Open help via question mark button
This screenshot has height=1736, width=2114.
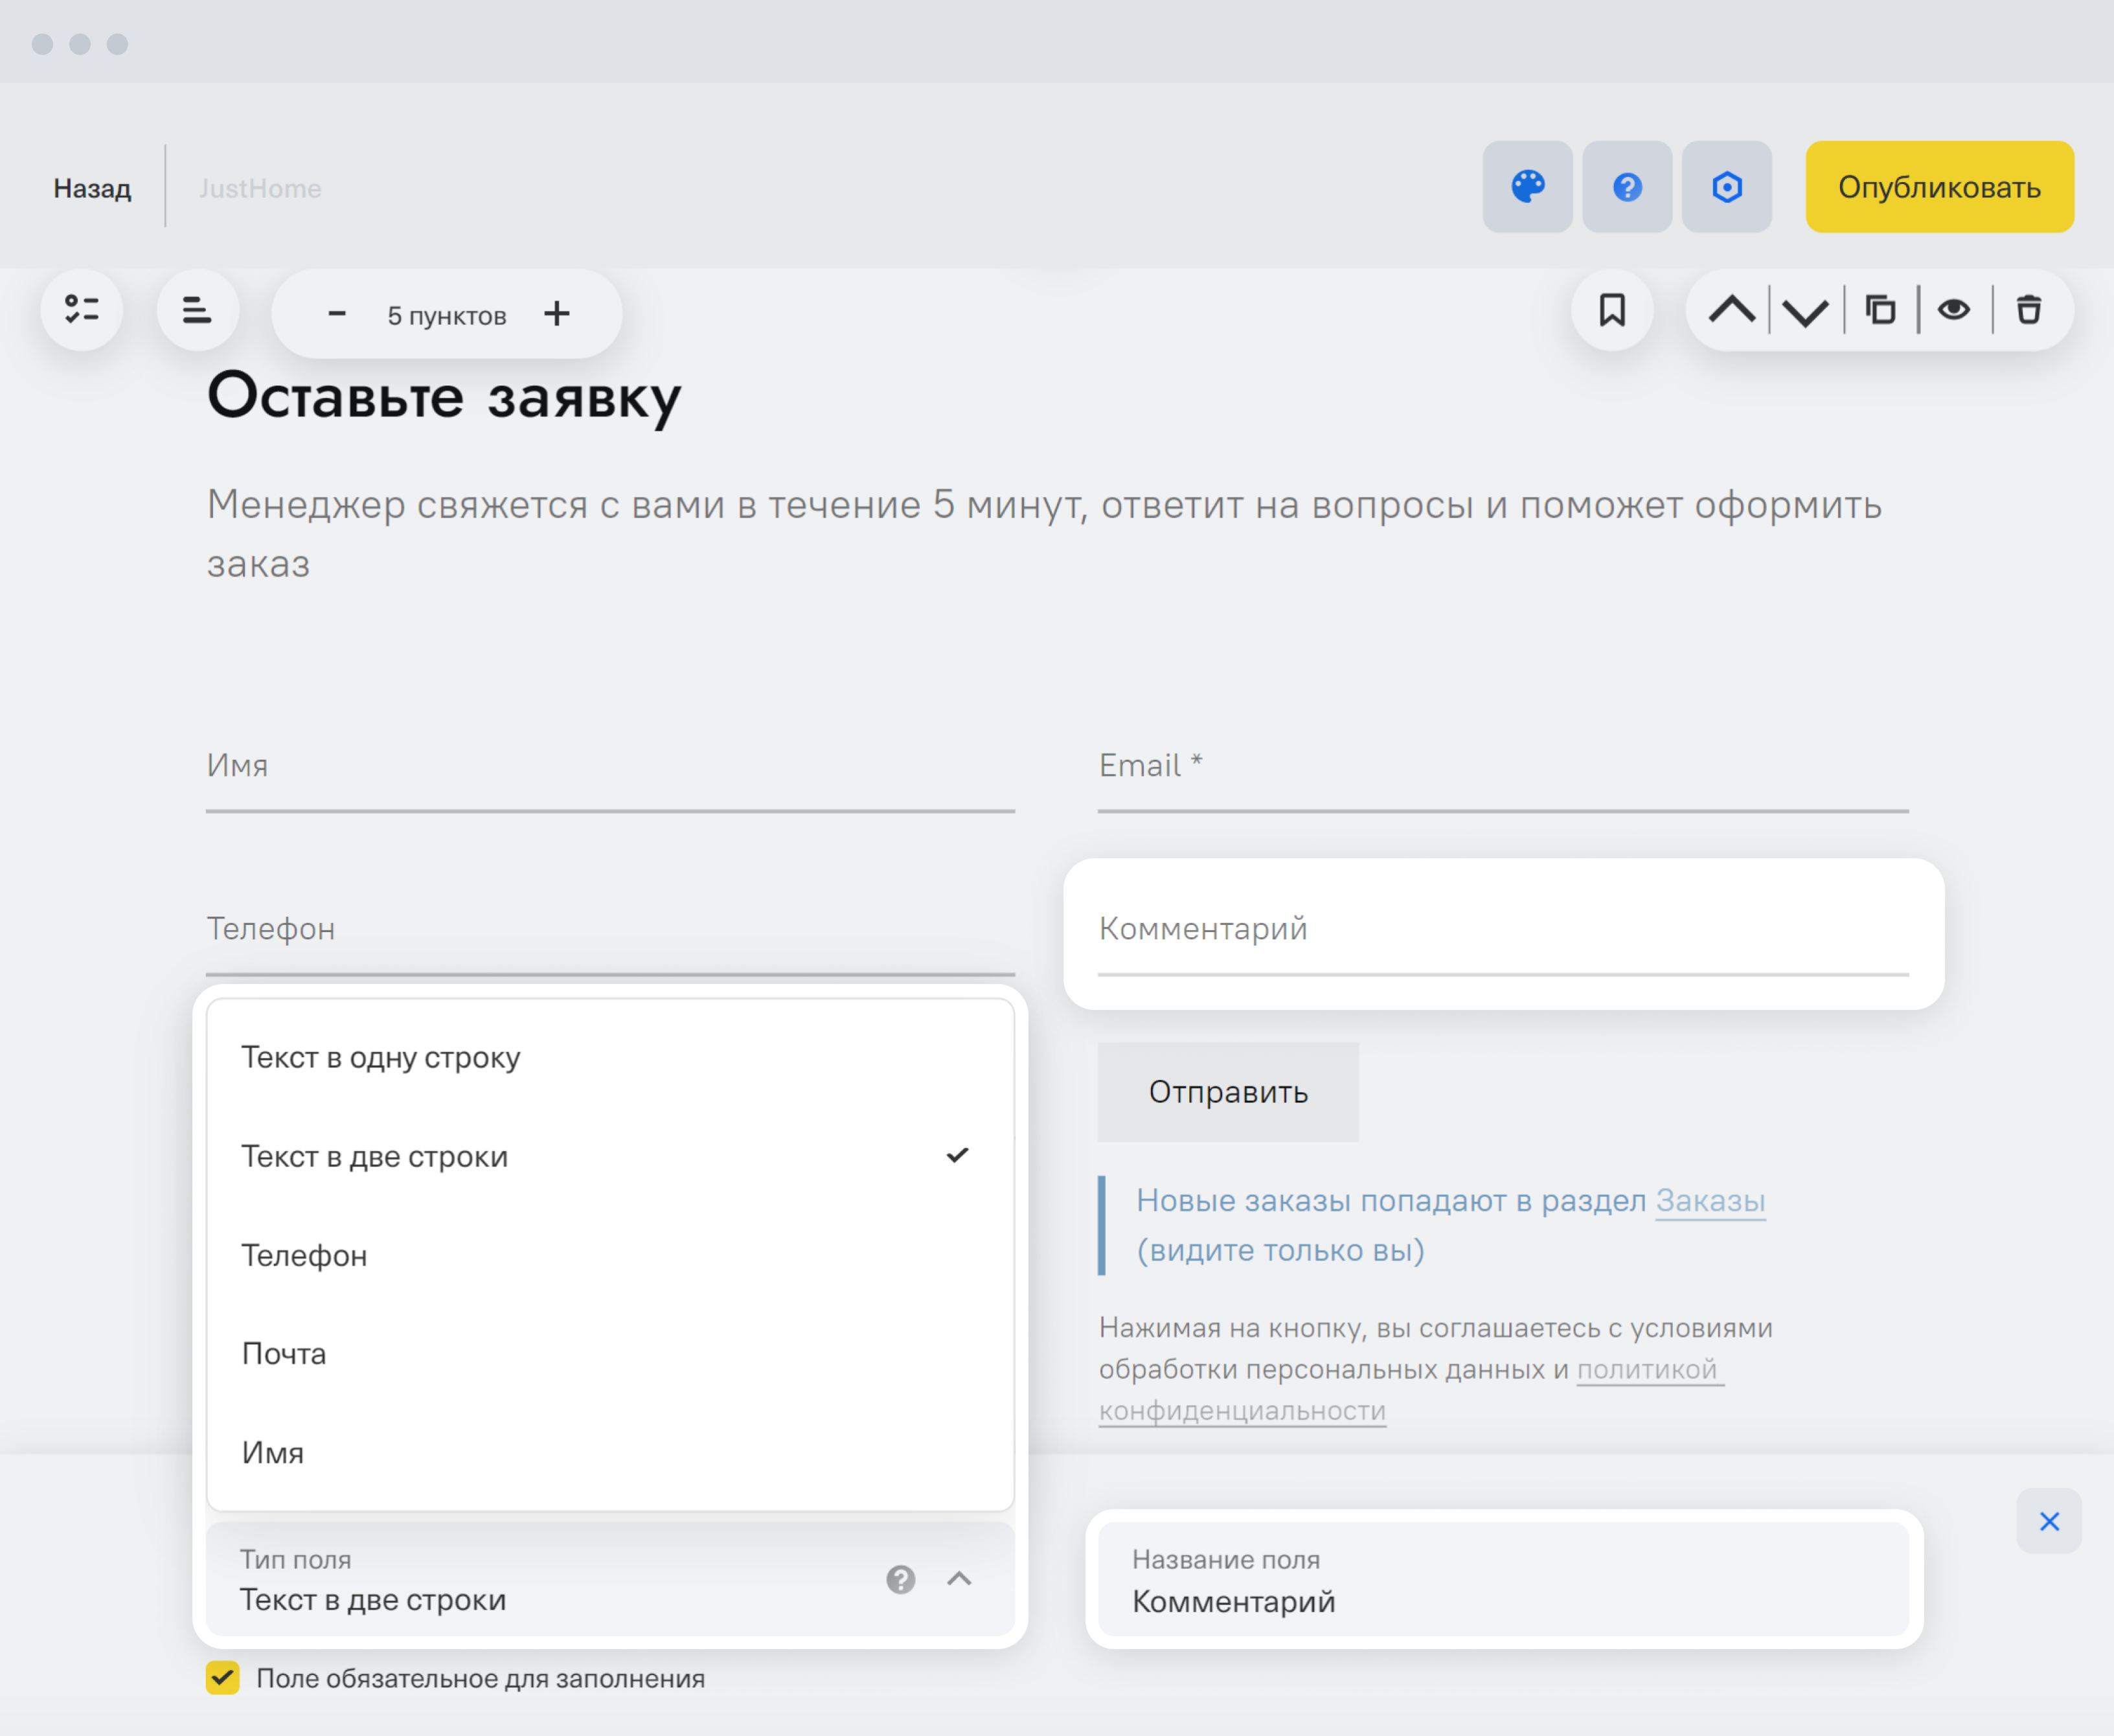pyautogui.click(x=1627, y=187)
